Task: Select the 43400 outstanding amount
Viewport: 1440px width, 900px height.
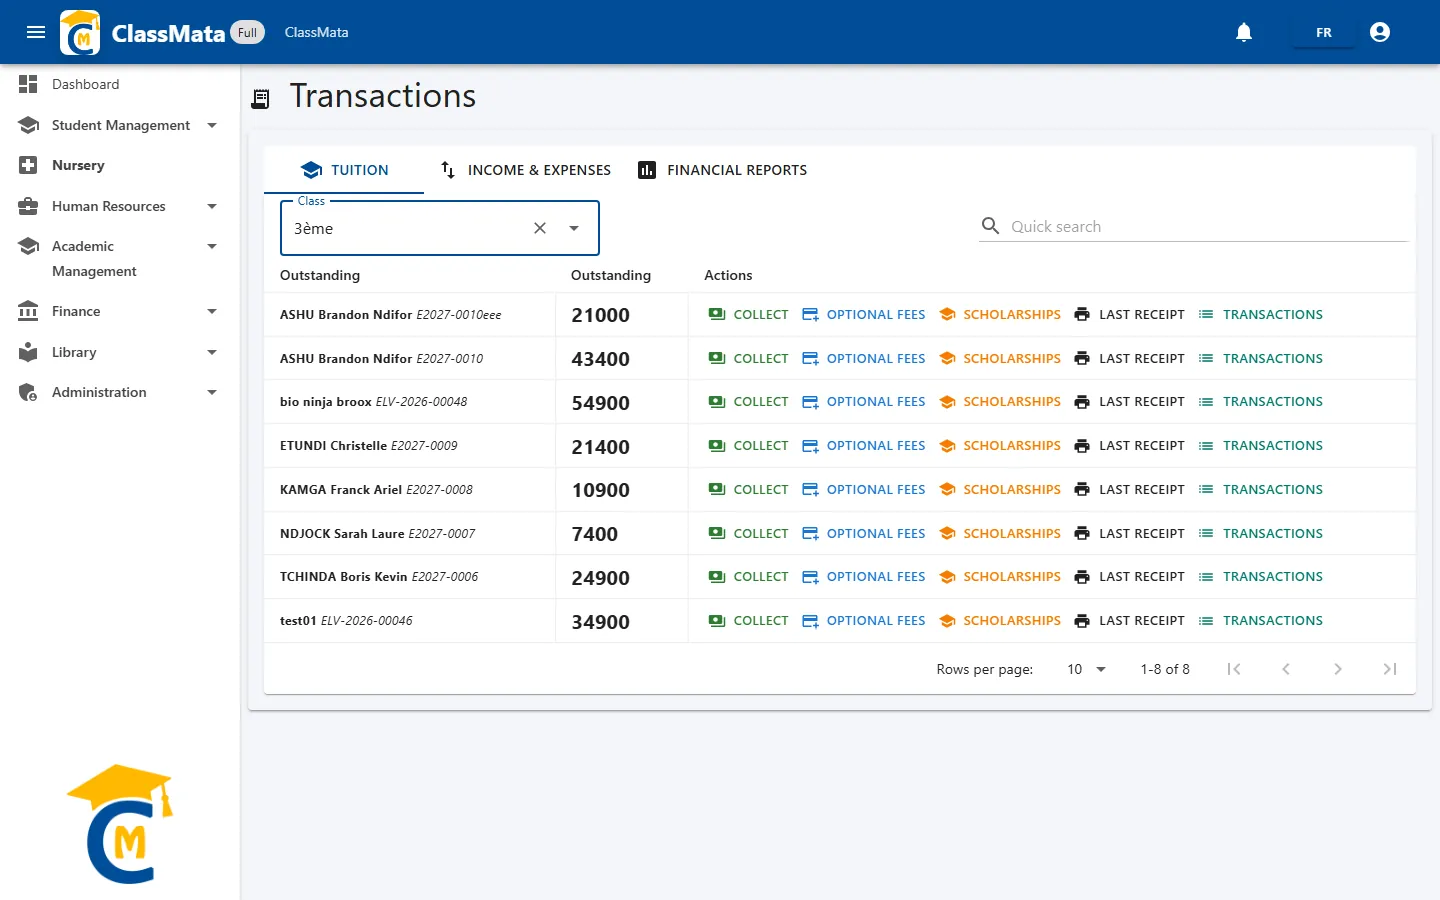Action: click(600, 359)
